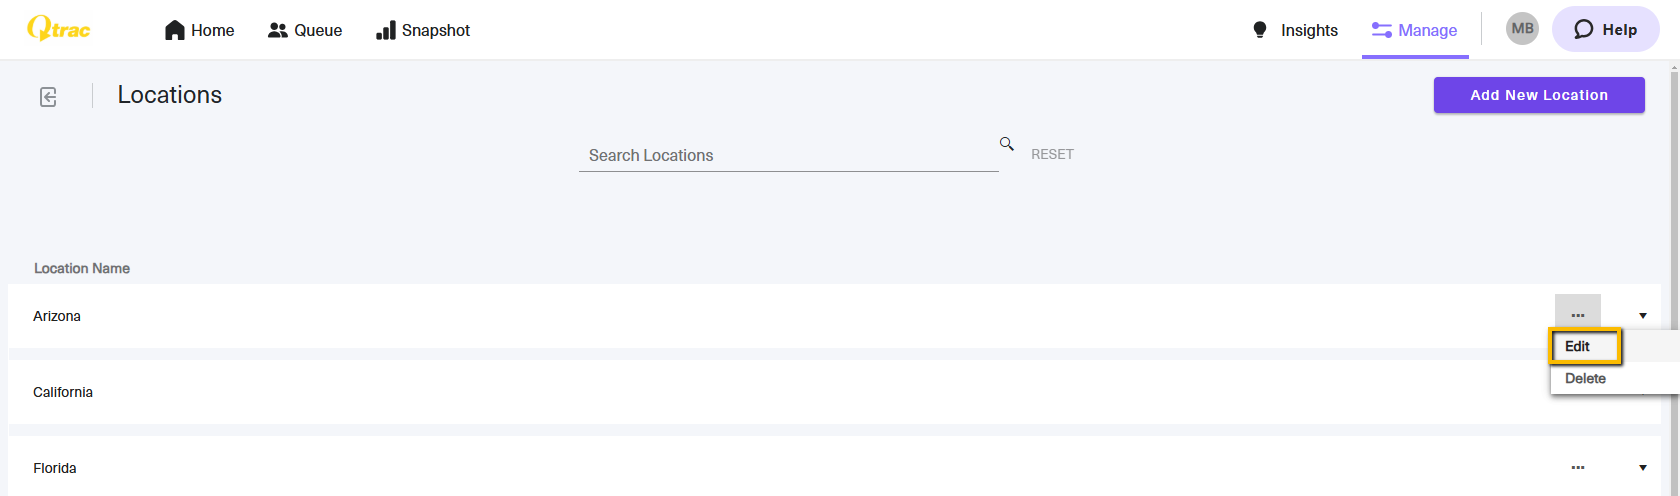
Task: Expand the Florida row arrow
Action: pos(1643,468)
